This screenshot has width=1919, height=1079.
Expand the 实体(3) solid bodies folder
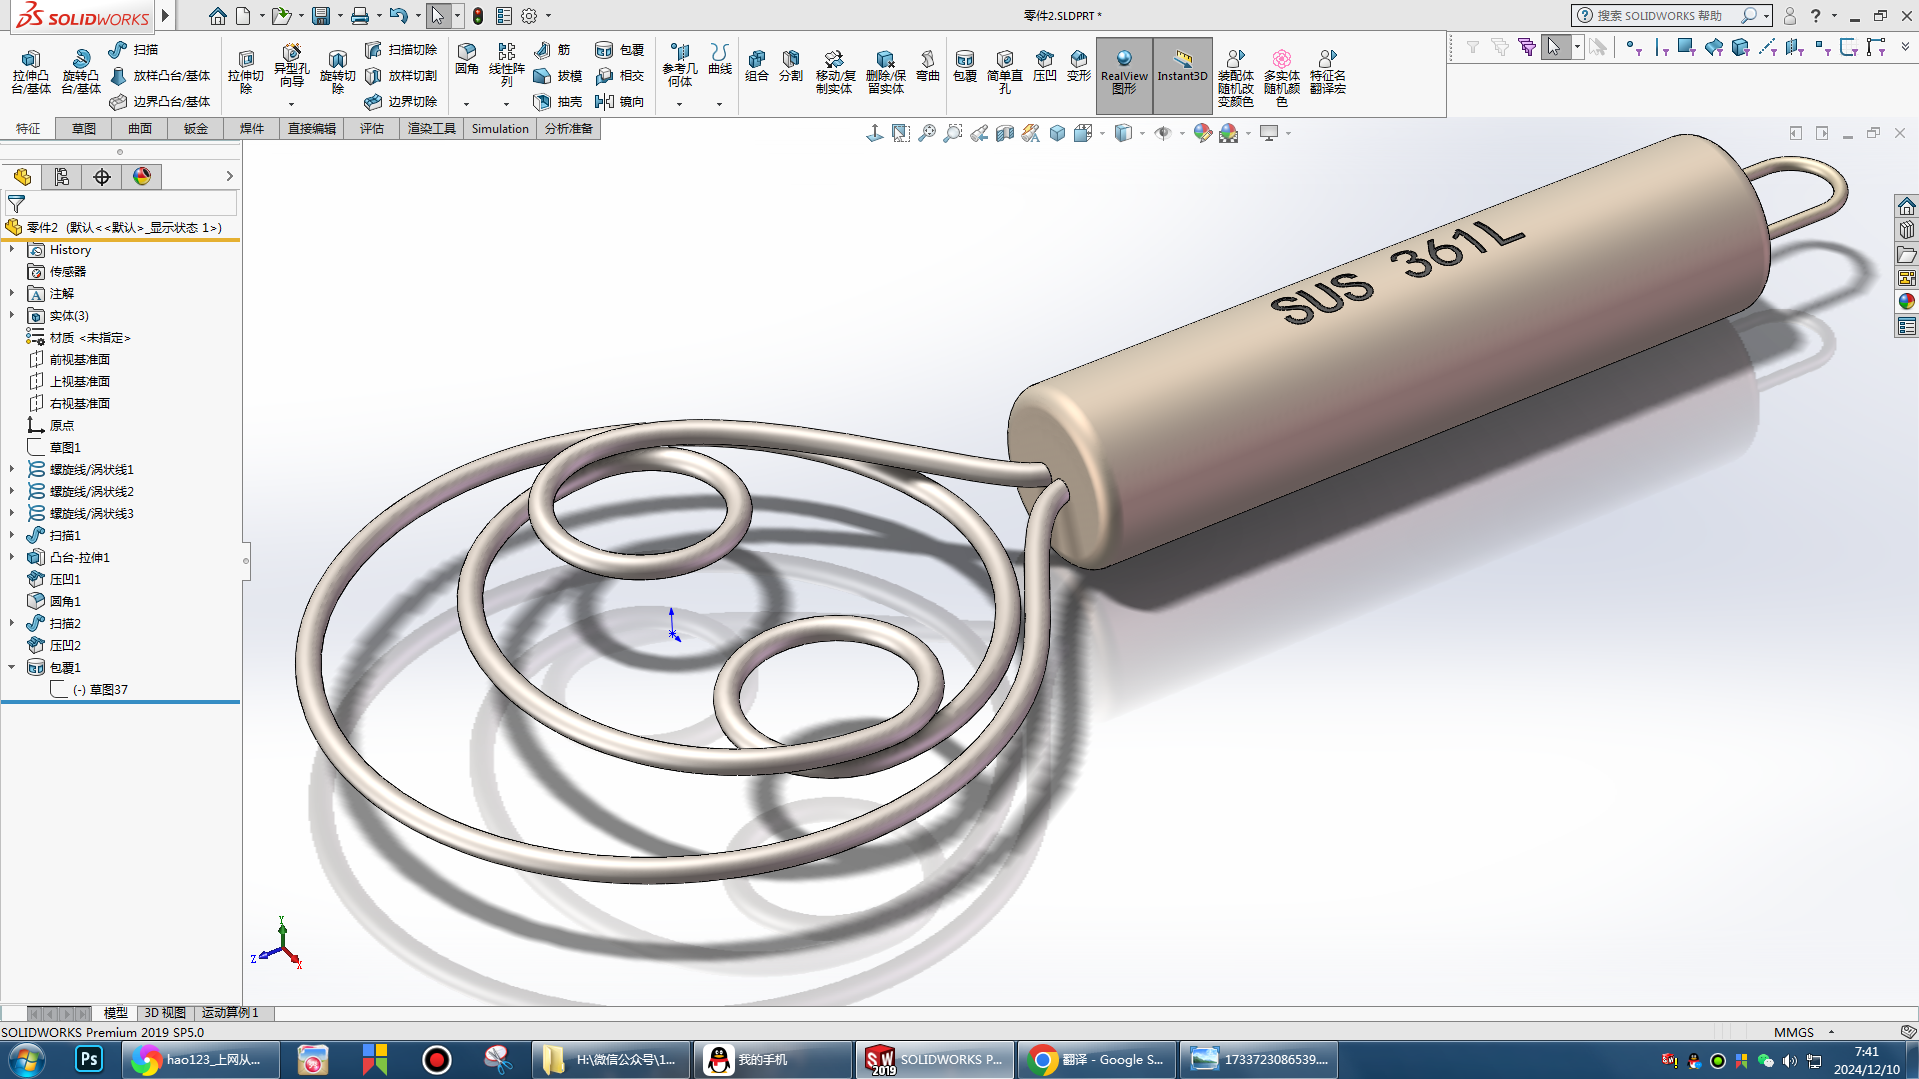(x=12, y=316)
